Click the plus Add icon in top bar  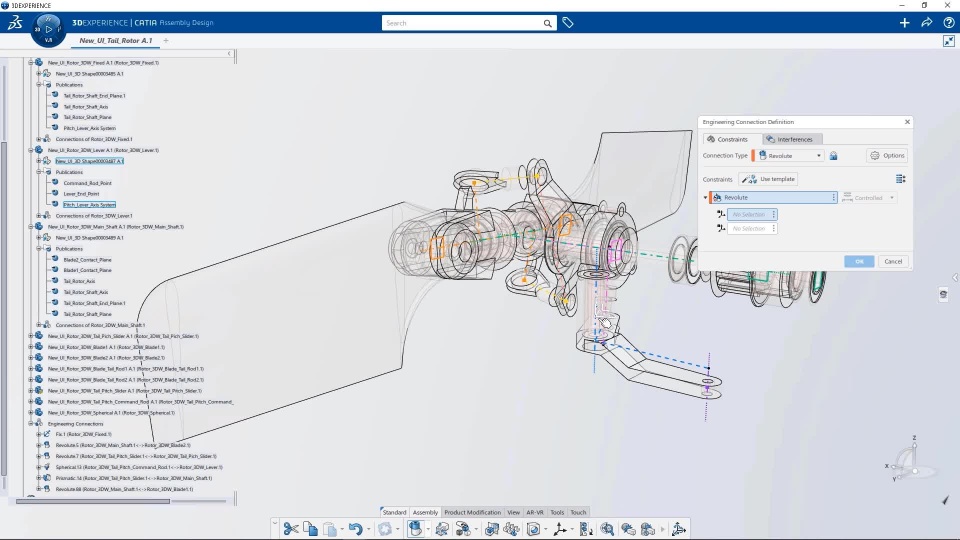tap(904, 23)
